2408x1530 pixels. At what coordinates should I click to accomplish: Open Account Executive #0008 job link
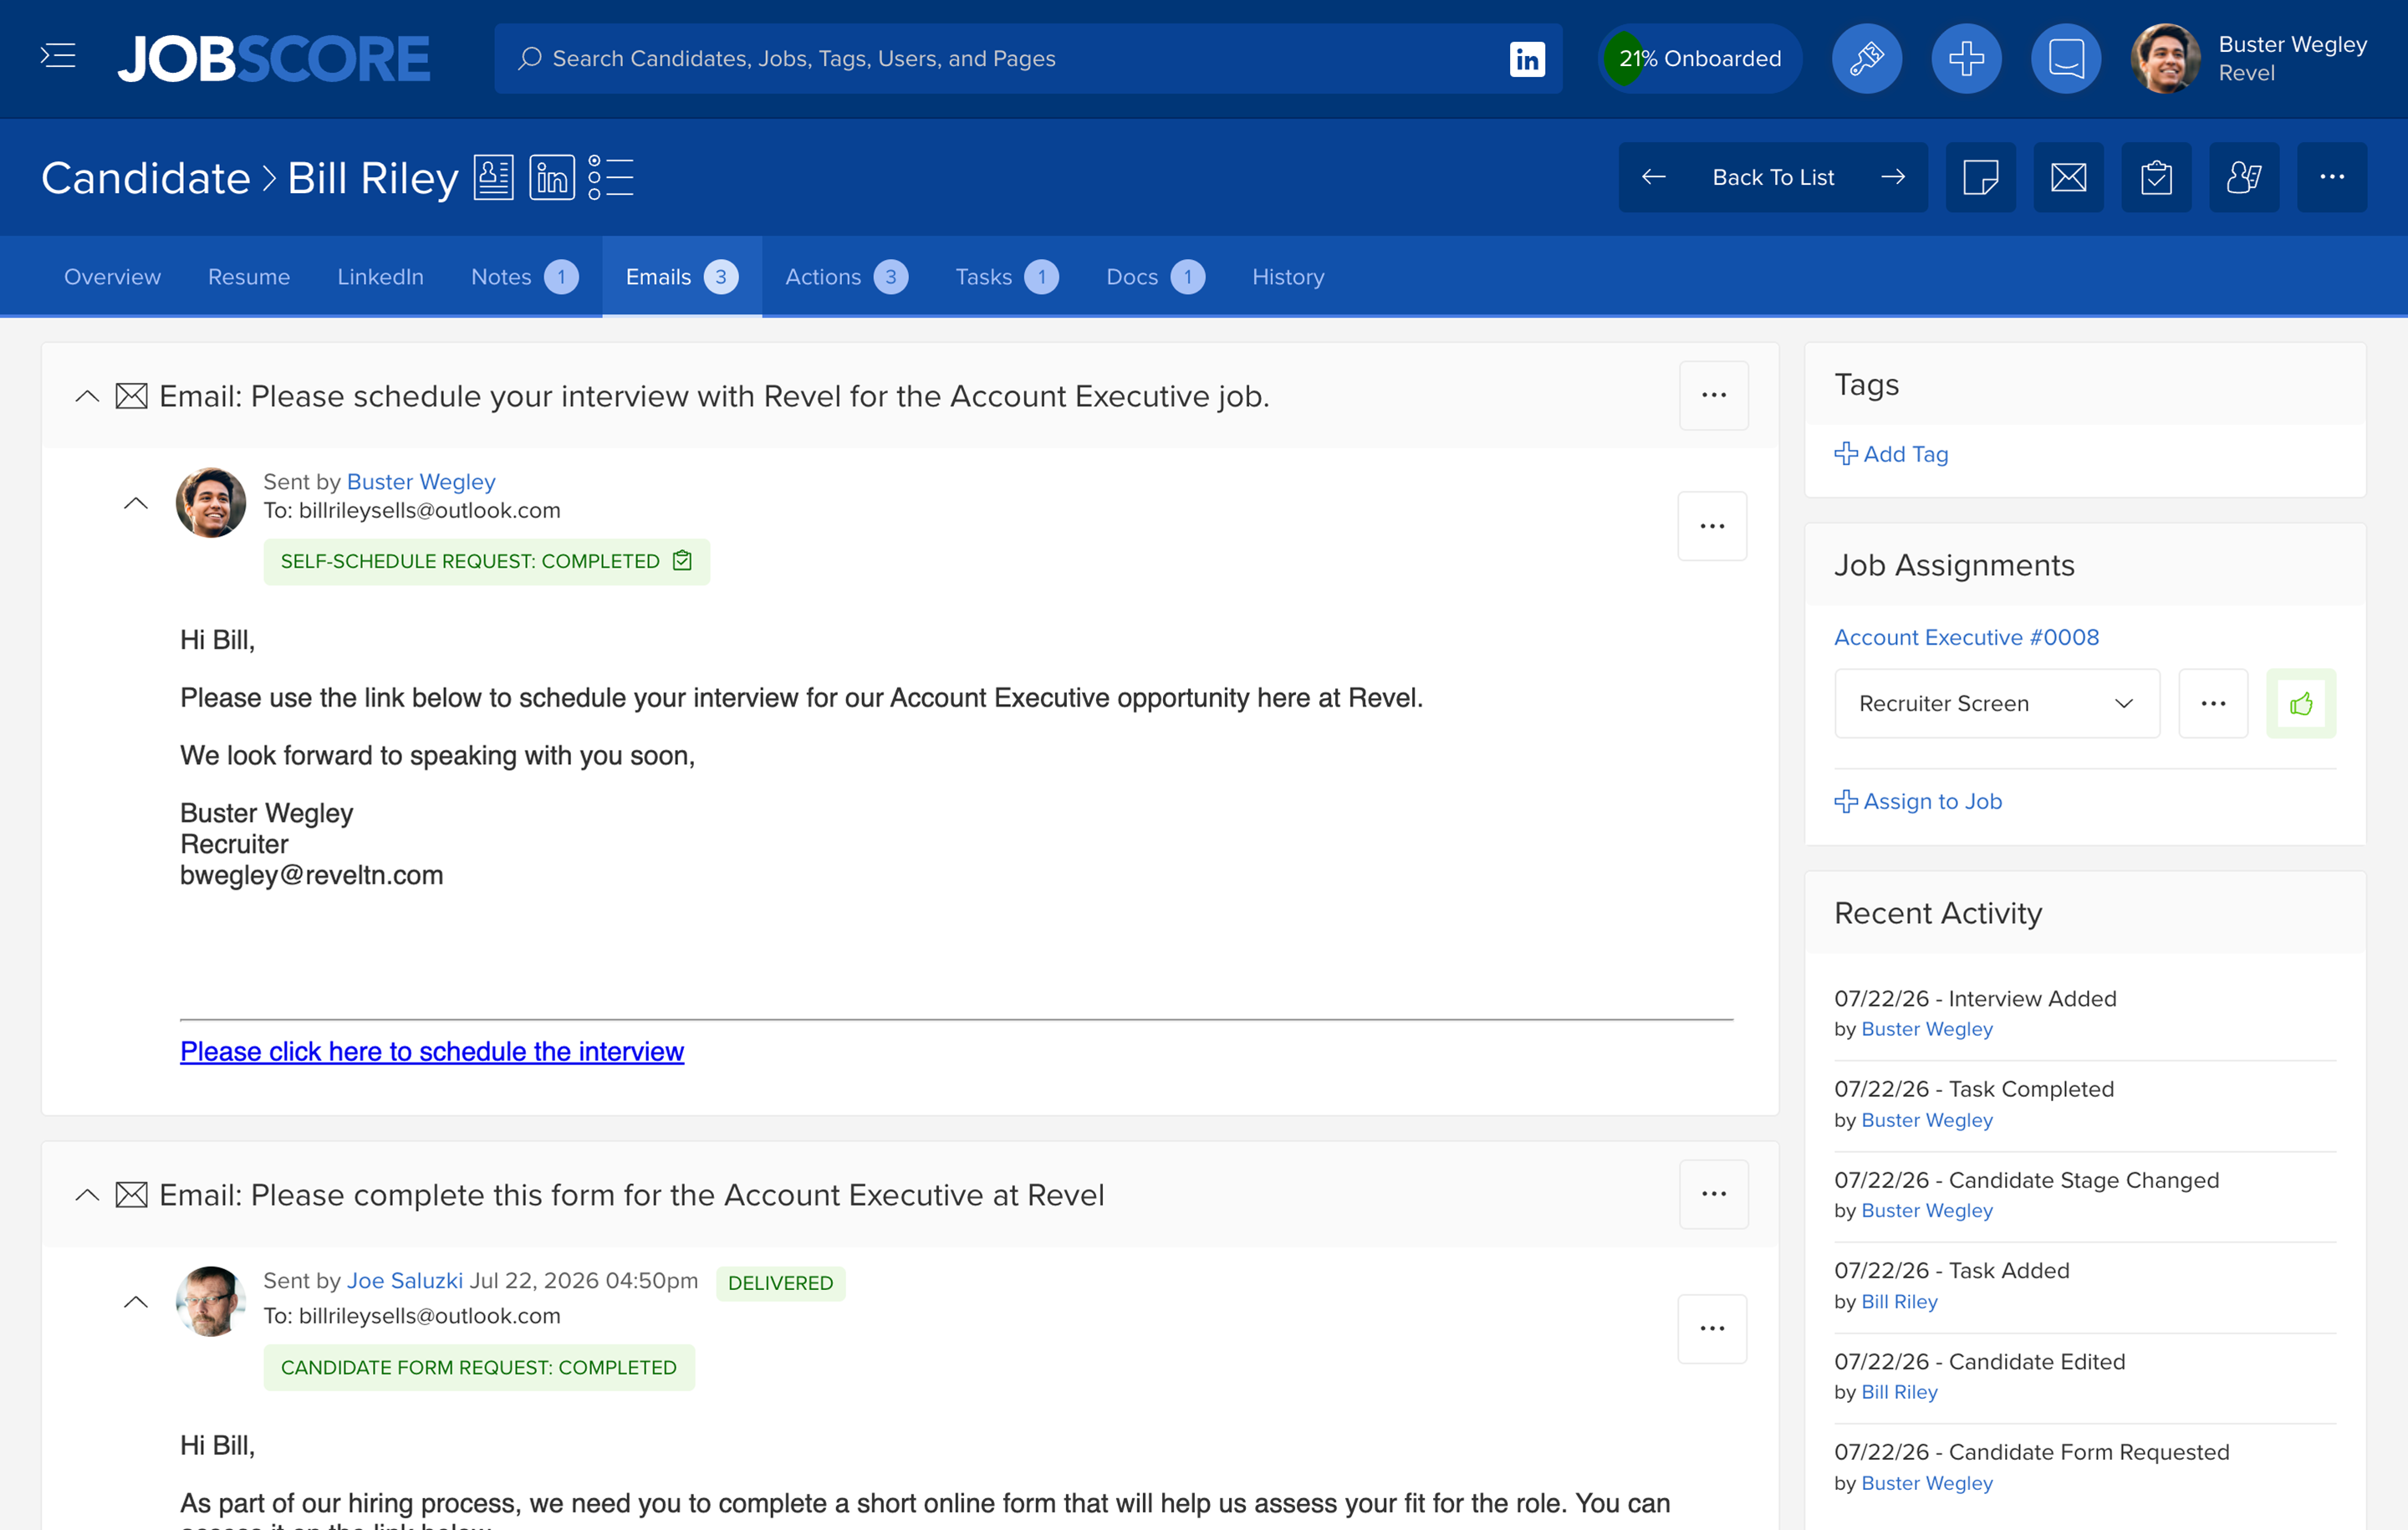(1966, 637)
